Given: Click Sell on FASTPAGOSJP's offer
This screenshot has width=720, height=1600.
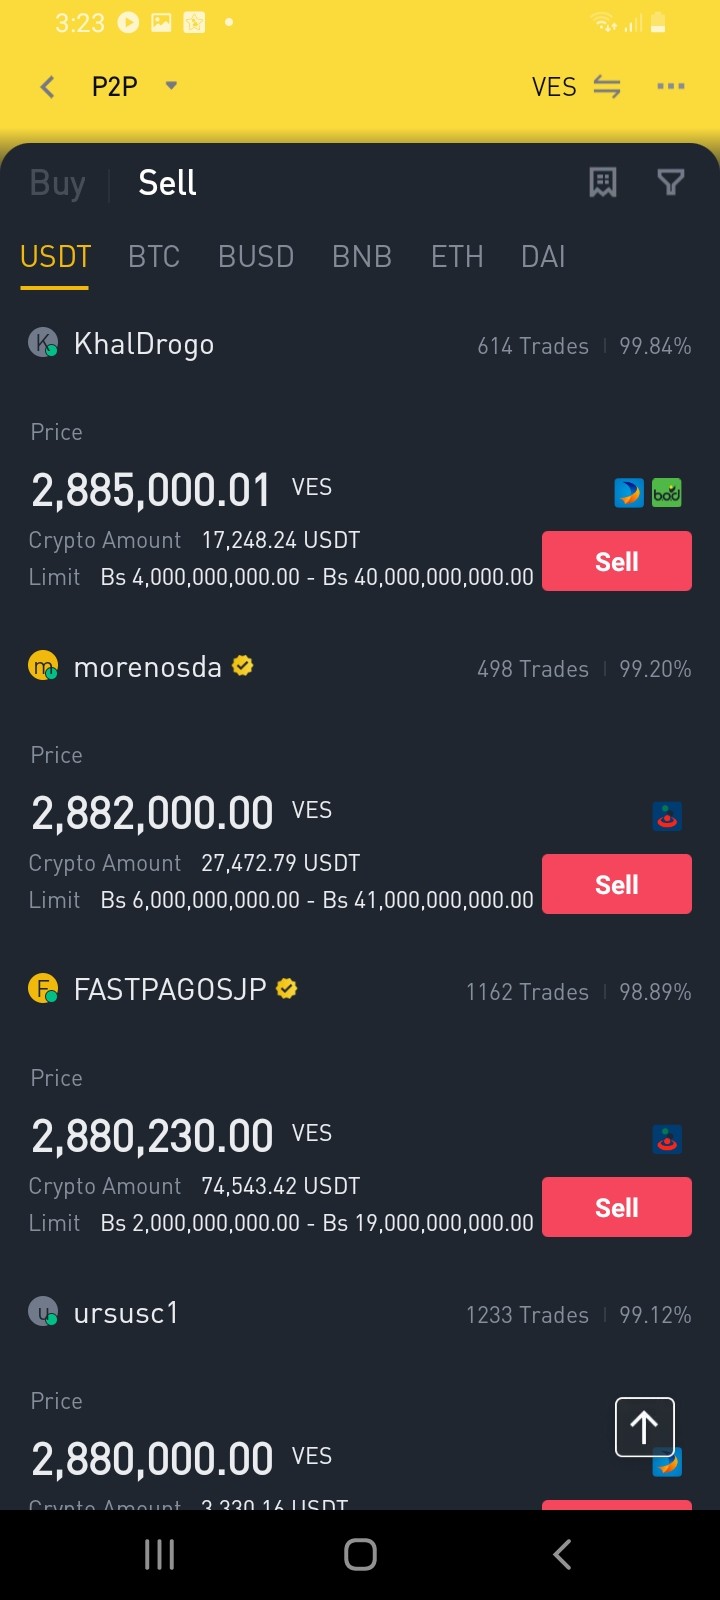Looking at the screenshot, I should [617, 1207].
